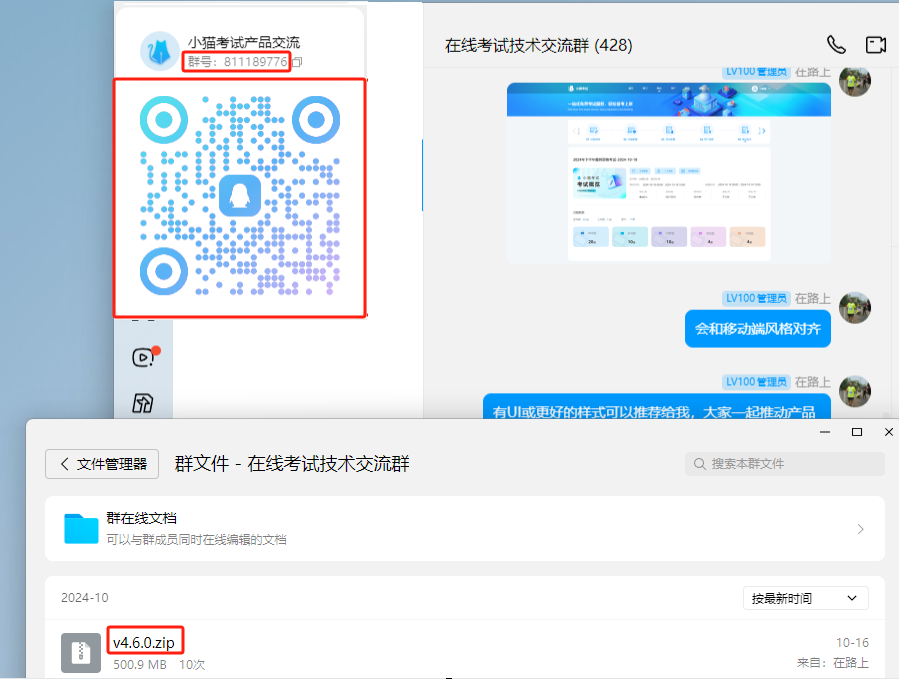The height and width of the screenshot is (679, 899).
Task: Start a voice call in the group chat
Action: 837,44
